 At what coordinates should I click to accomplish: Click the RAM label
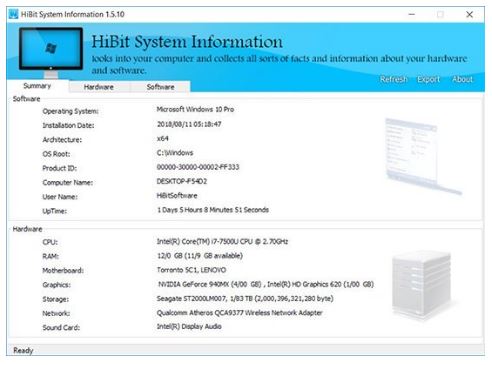(51, 256)
